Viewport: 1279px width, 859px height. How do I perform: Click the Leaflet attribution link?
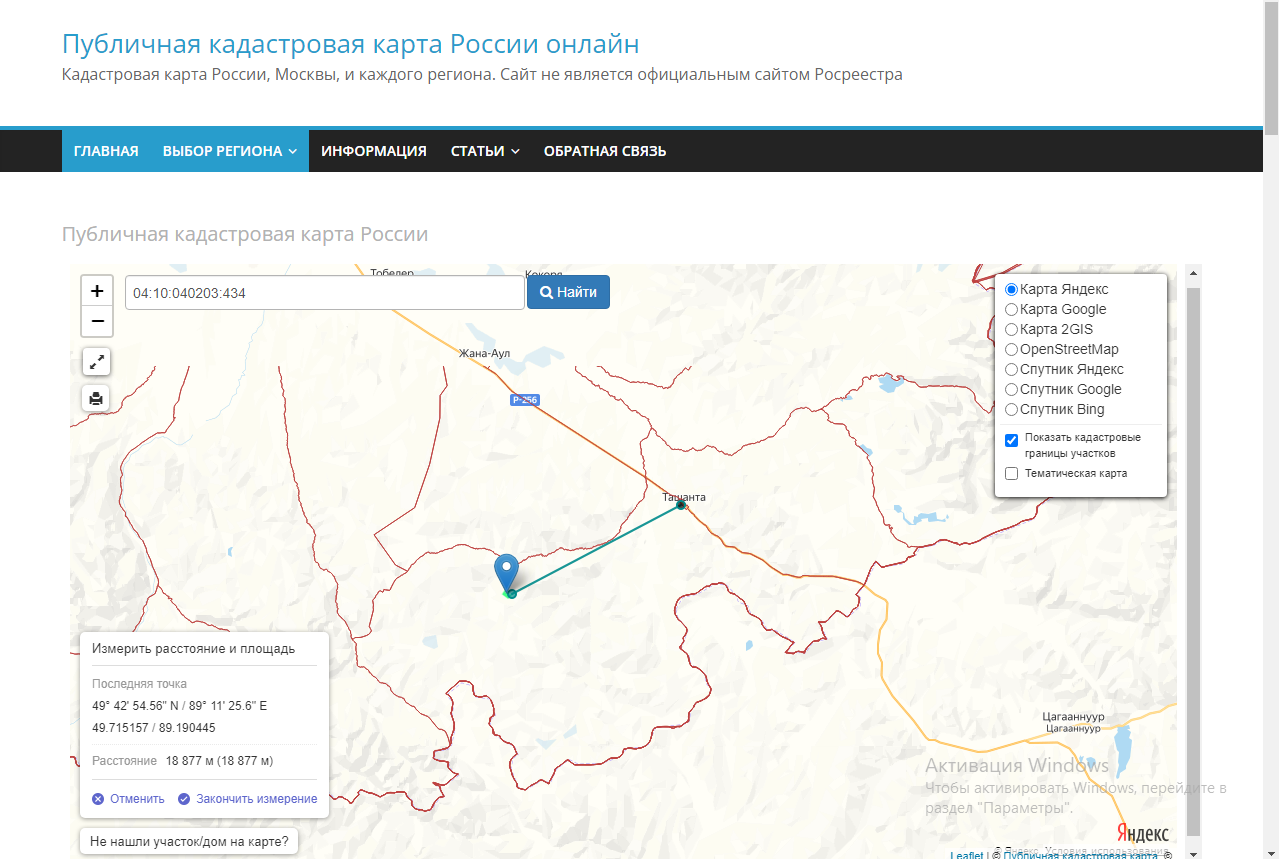click(x=966, y=855)
